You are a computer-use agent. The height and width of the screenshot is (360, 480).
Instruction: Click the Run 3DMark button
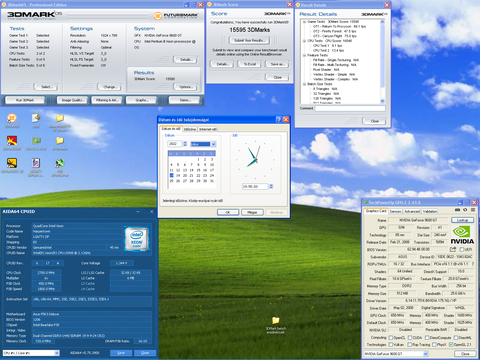pyautogui.click(x=25, y=100)
